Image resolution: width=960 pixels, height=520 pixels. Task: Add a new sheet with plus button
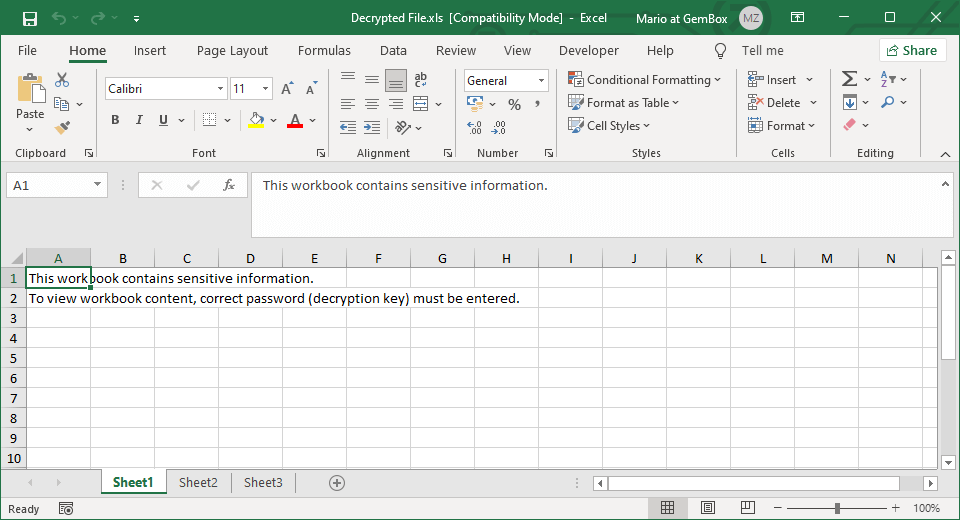[337, 483]
